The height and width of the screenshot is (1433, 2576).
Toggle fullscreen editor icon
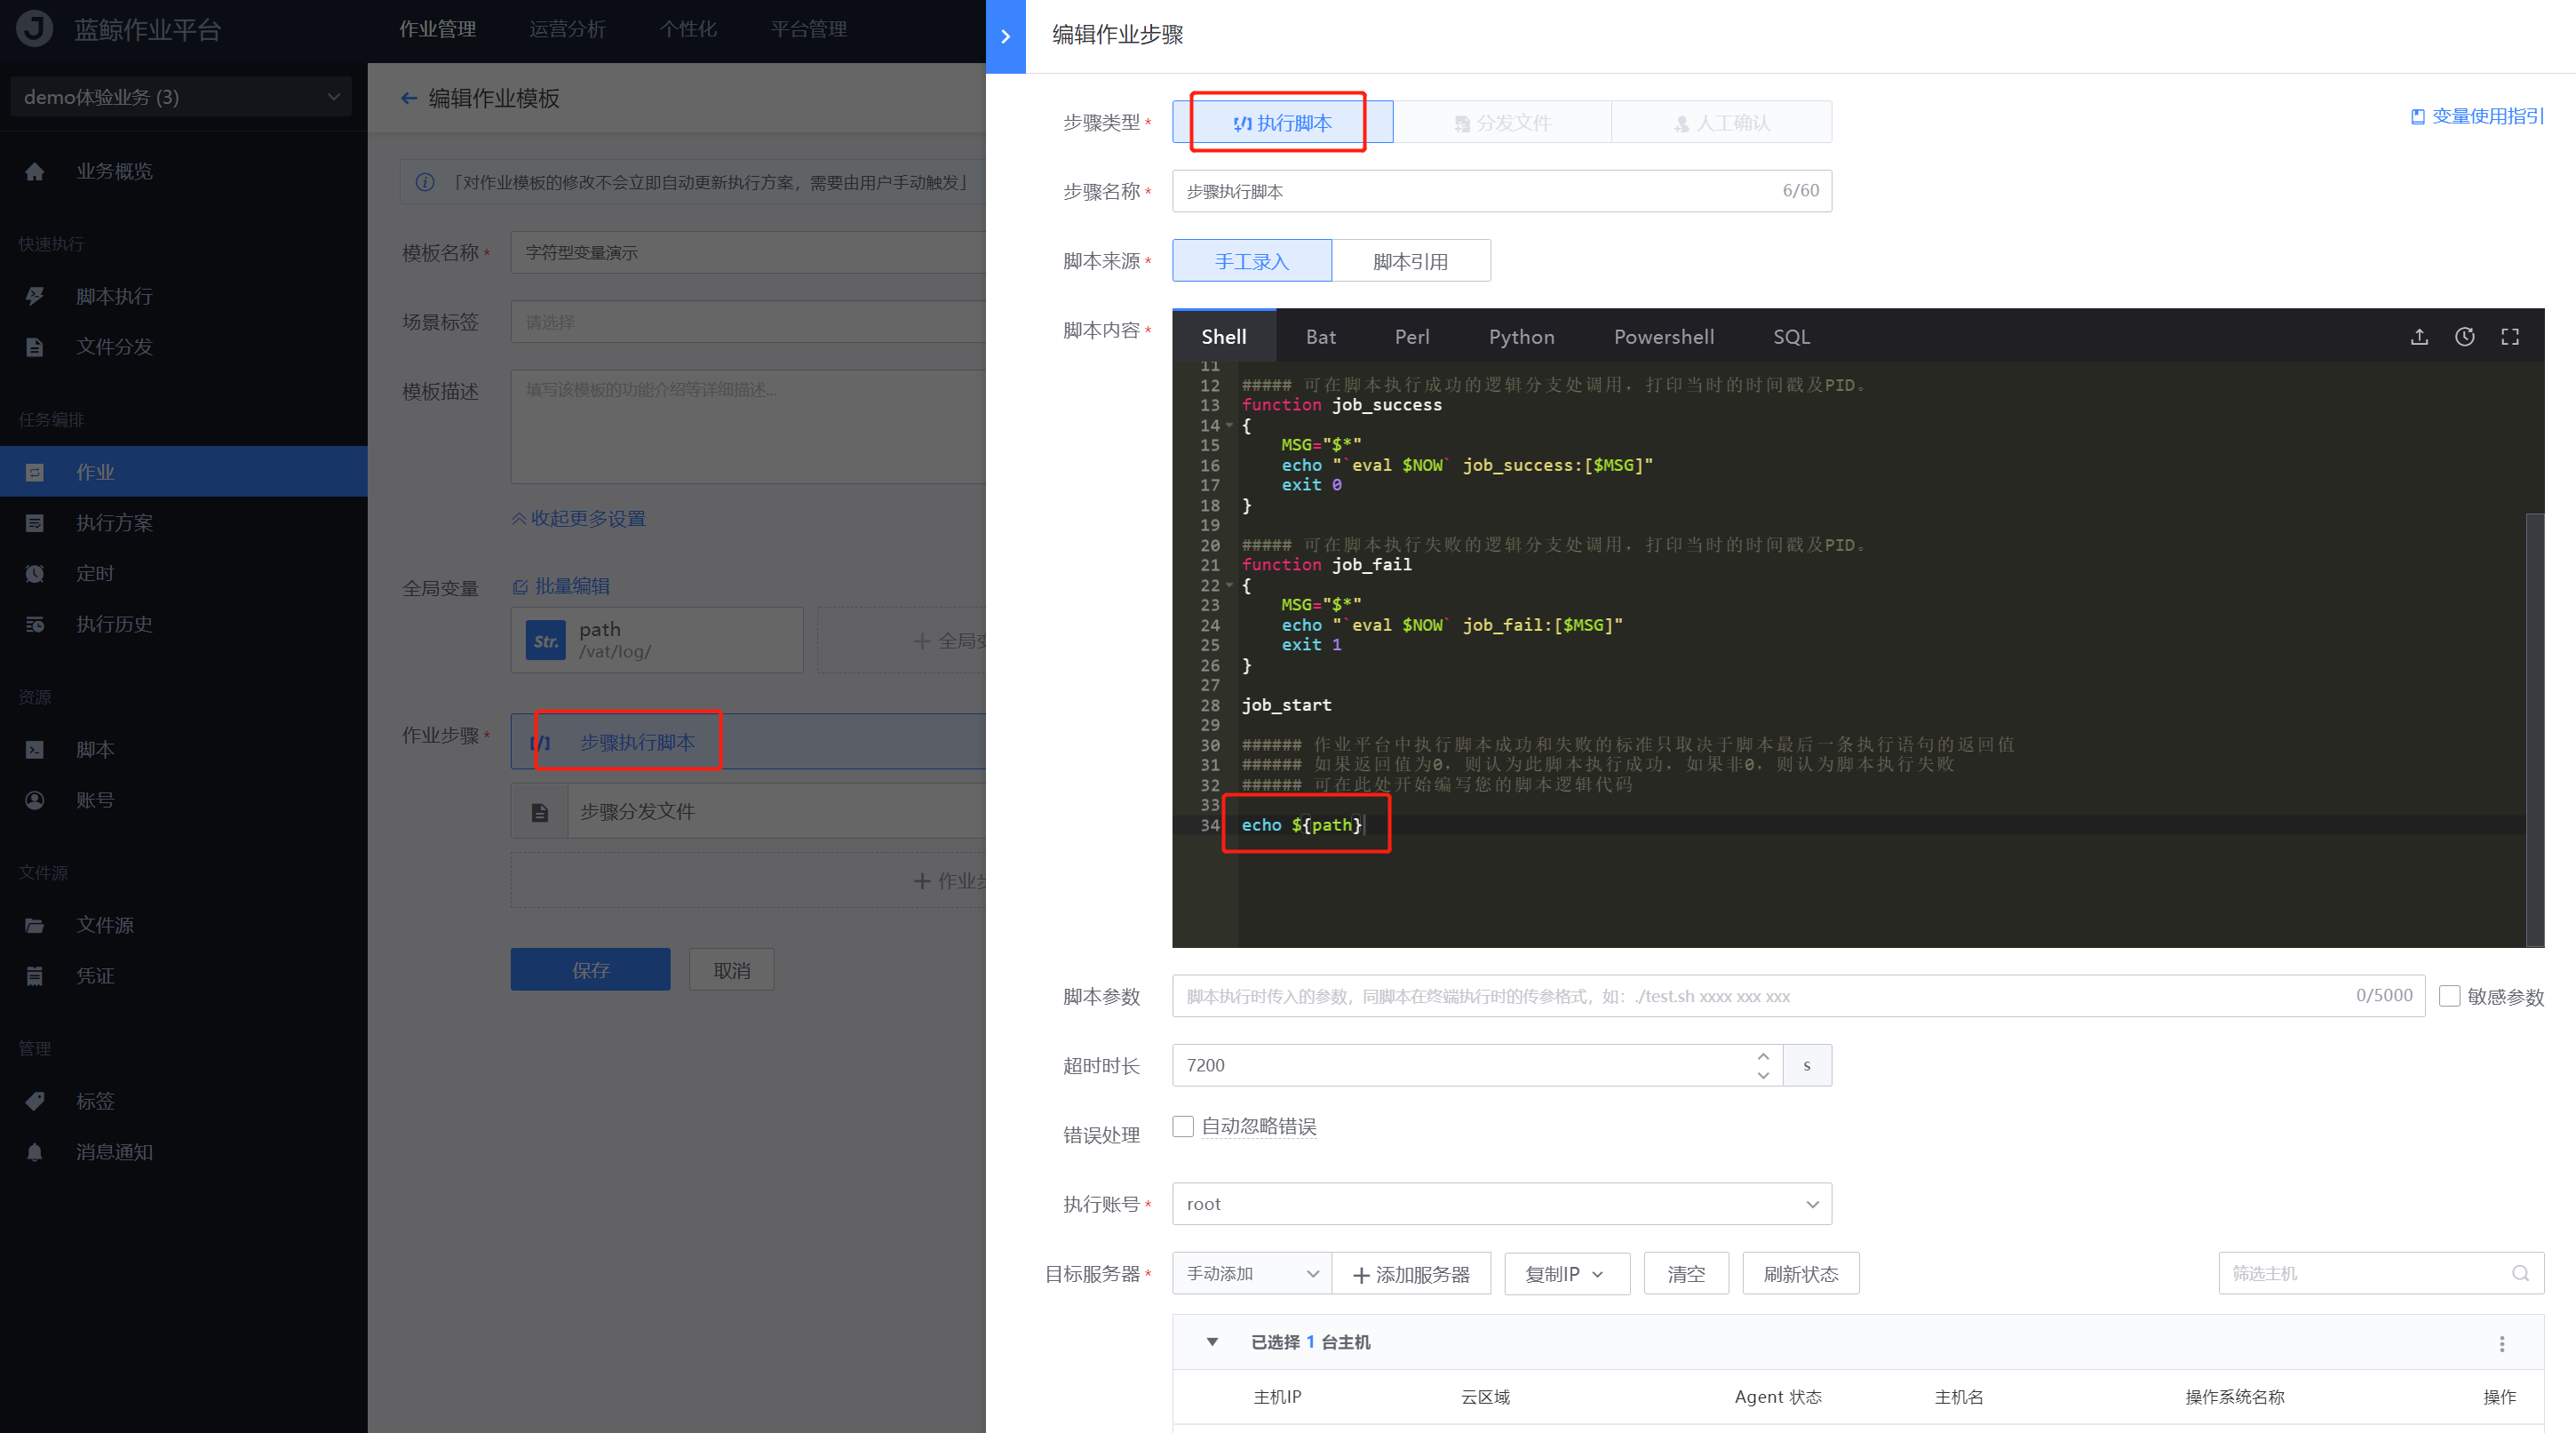pyautogui.click(x=2510, y=337)
